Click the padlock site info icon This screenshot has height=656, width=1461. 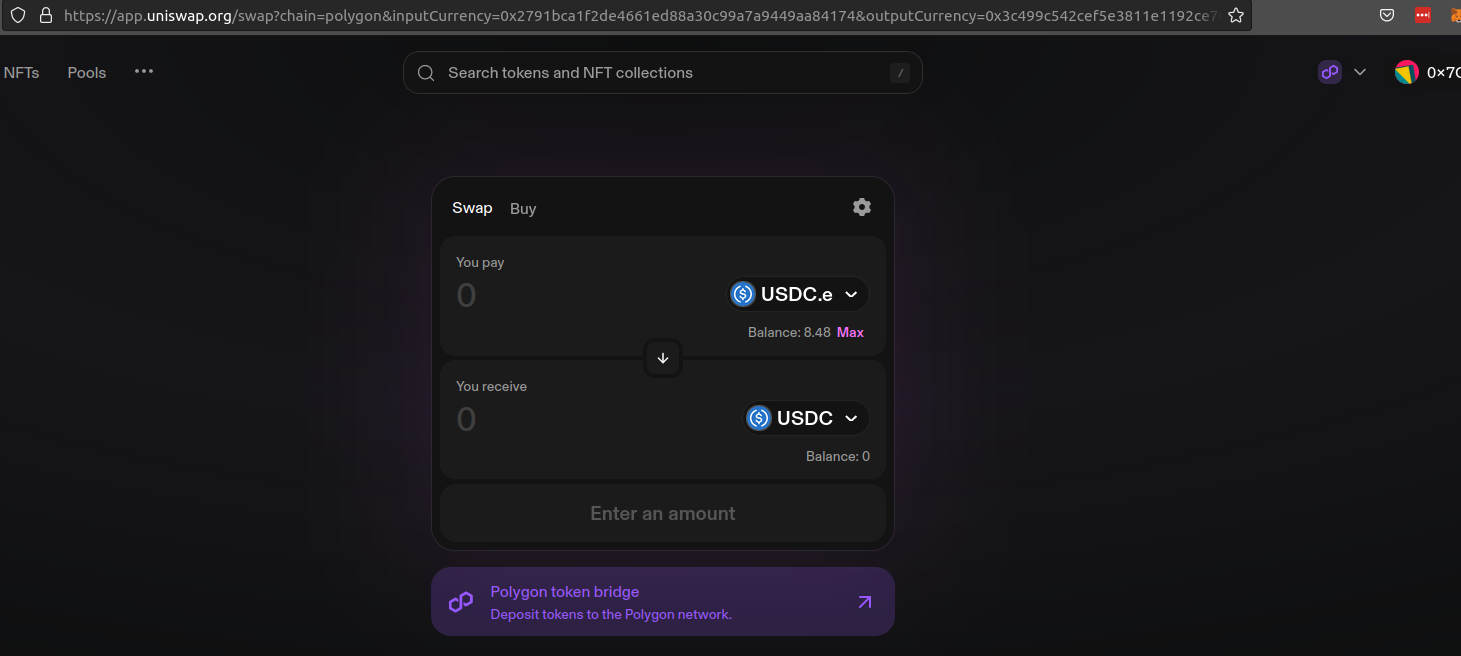pyautogui.click(x=45, y=16)
